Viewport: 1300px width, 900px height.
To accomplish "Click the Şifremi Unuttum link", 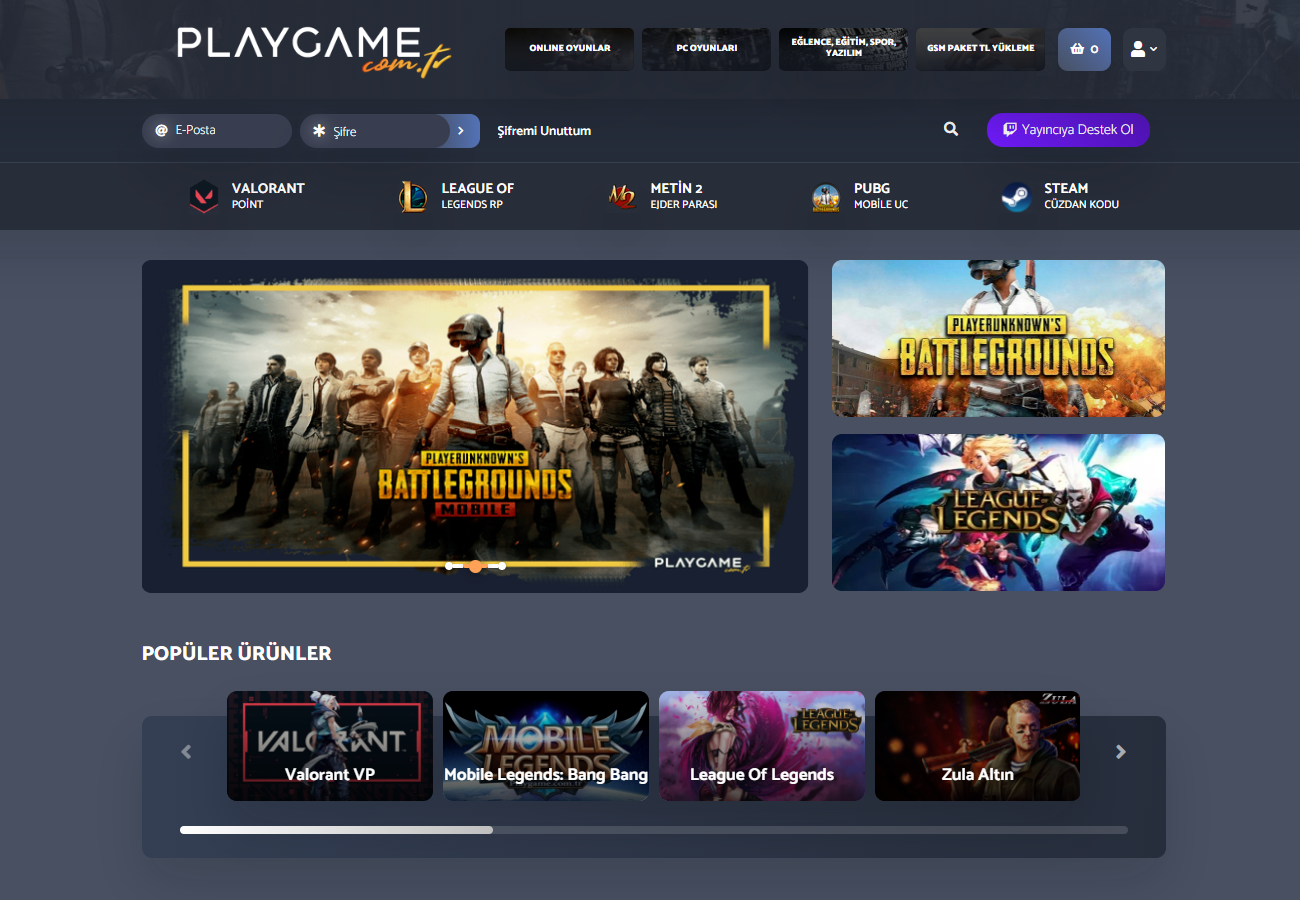I will point(544,131).
